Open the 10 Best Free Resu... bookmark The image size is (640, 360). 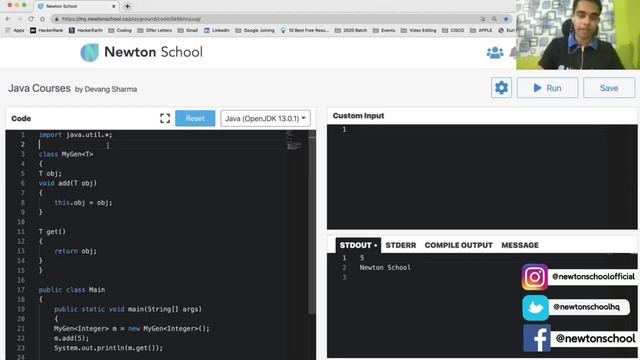pos(304,30)
